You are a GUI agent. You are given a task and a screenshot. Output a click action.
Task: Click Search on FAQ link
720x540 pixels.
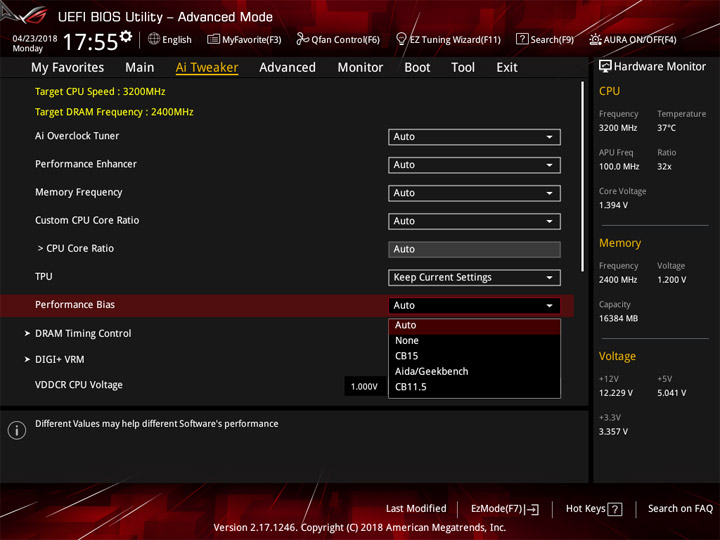tap(681, 509)
